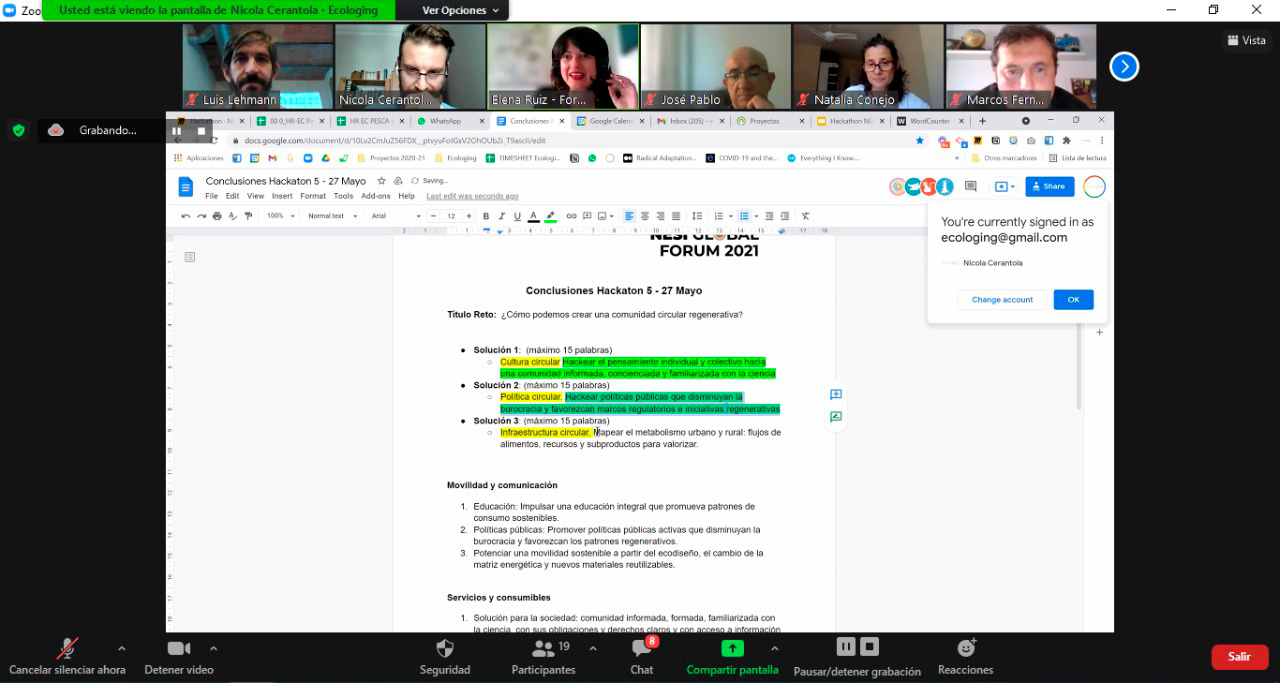Open the zoom level dropdown

click(282, 216)
